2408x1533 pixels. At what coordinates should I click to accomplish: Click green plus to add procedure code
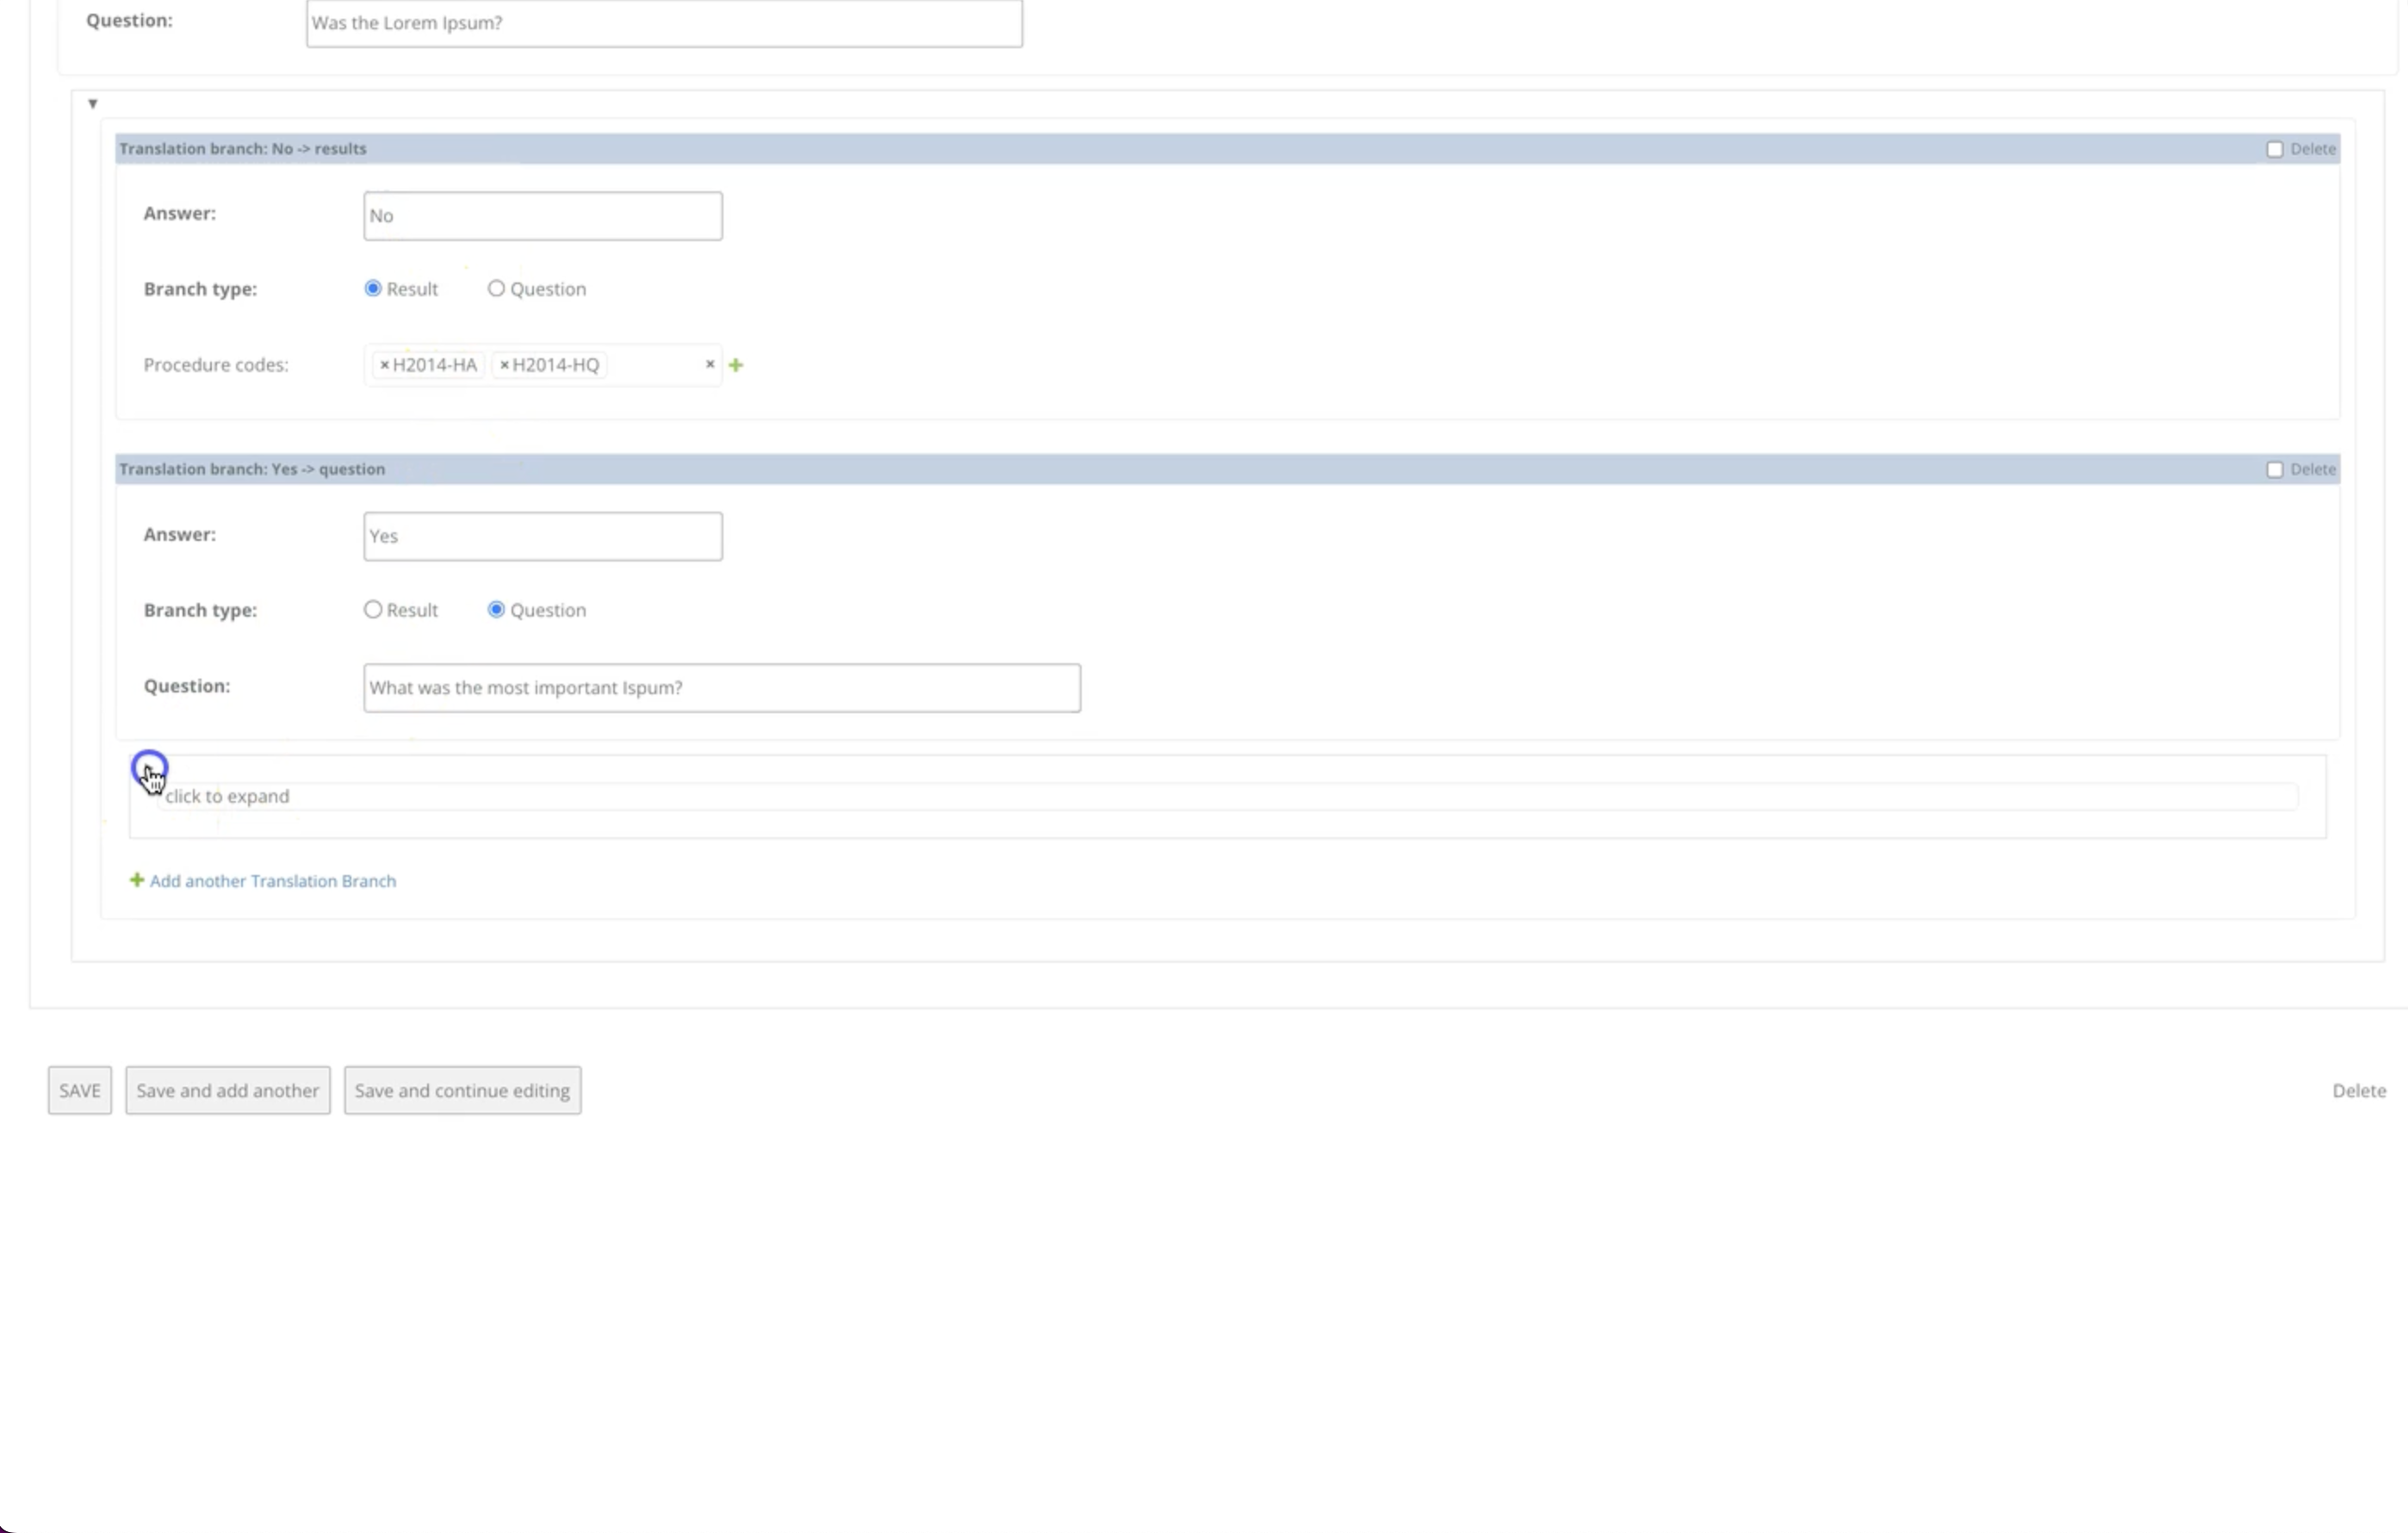click(x=736, y=365)
